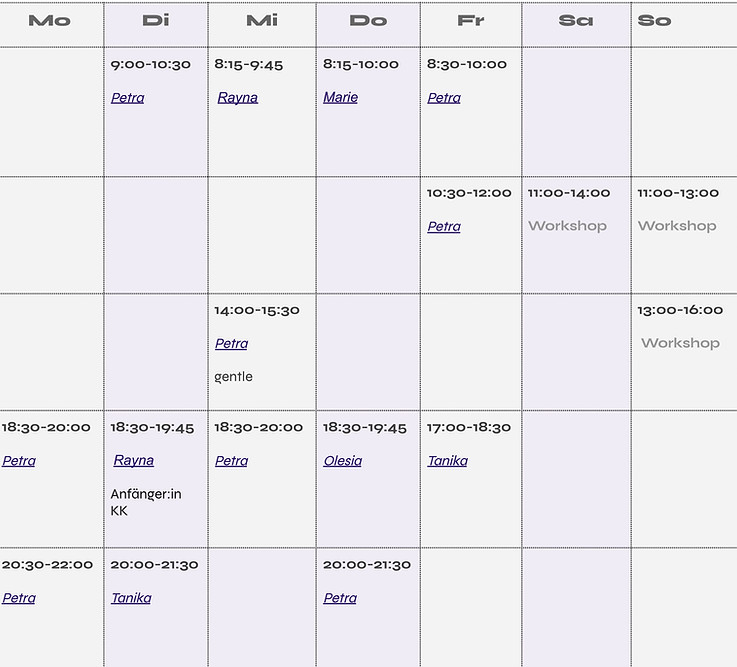The height and width of the screenshot is (667, 737).
Task: Select Tanika's Tuesday 20:00-21:30 class
Action: pos(131,598)
